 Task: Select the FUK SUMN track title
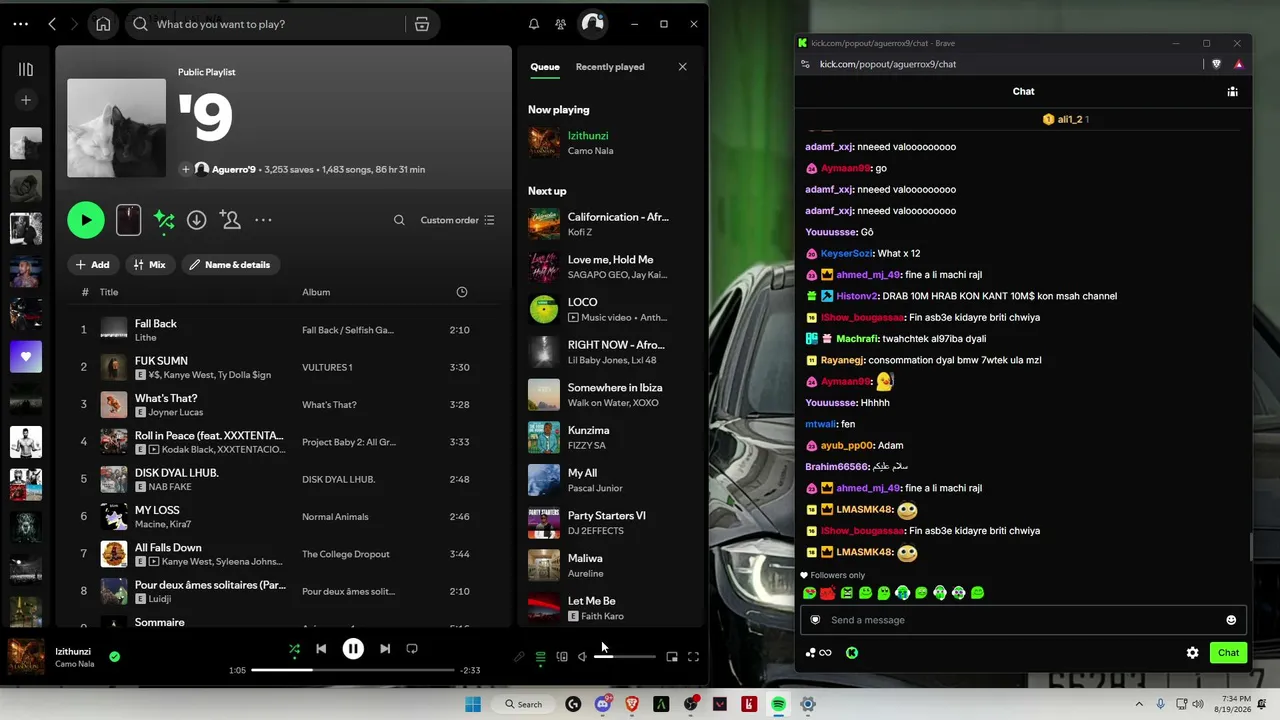tap(161, 361)
